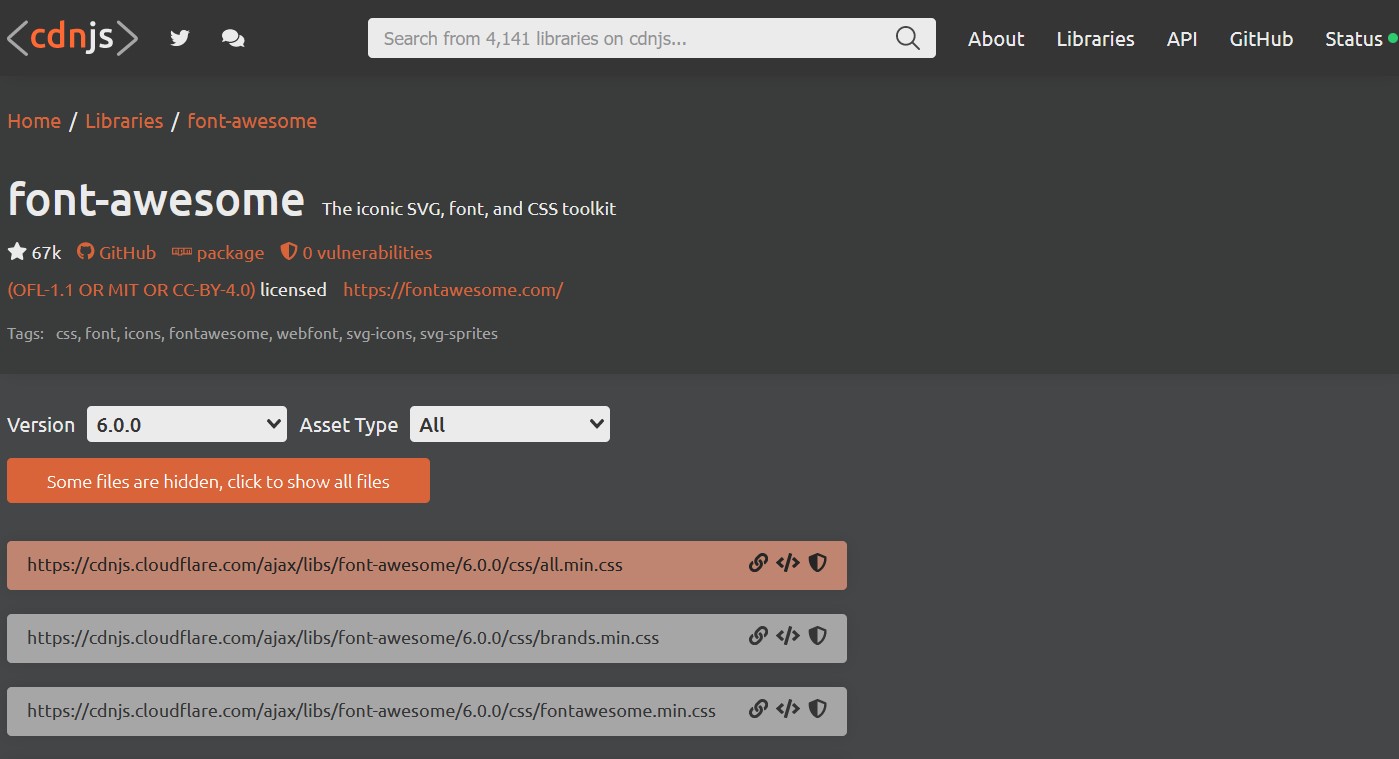The image size is (1399, 759).
Task: Open the Asset Type dropdown
Action: click(x=509, y=423)
